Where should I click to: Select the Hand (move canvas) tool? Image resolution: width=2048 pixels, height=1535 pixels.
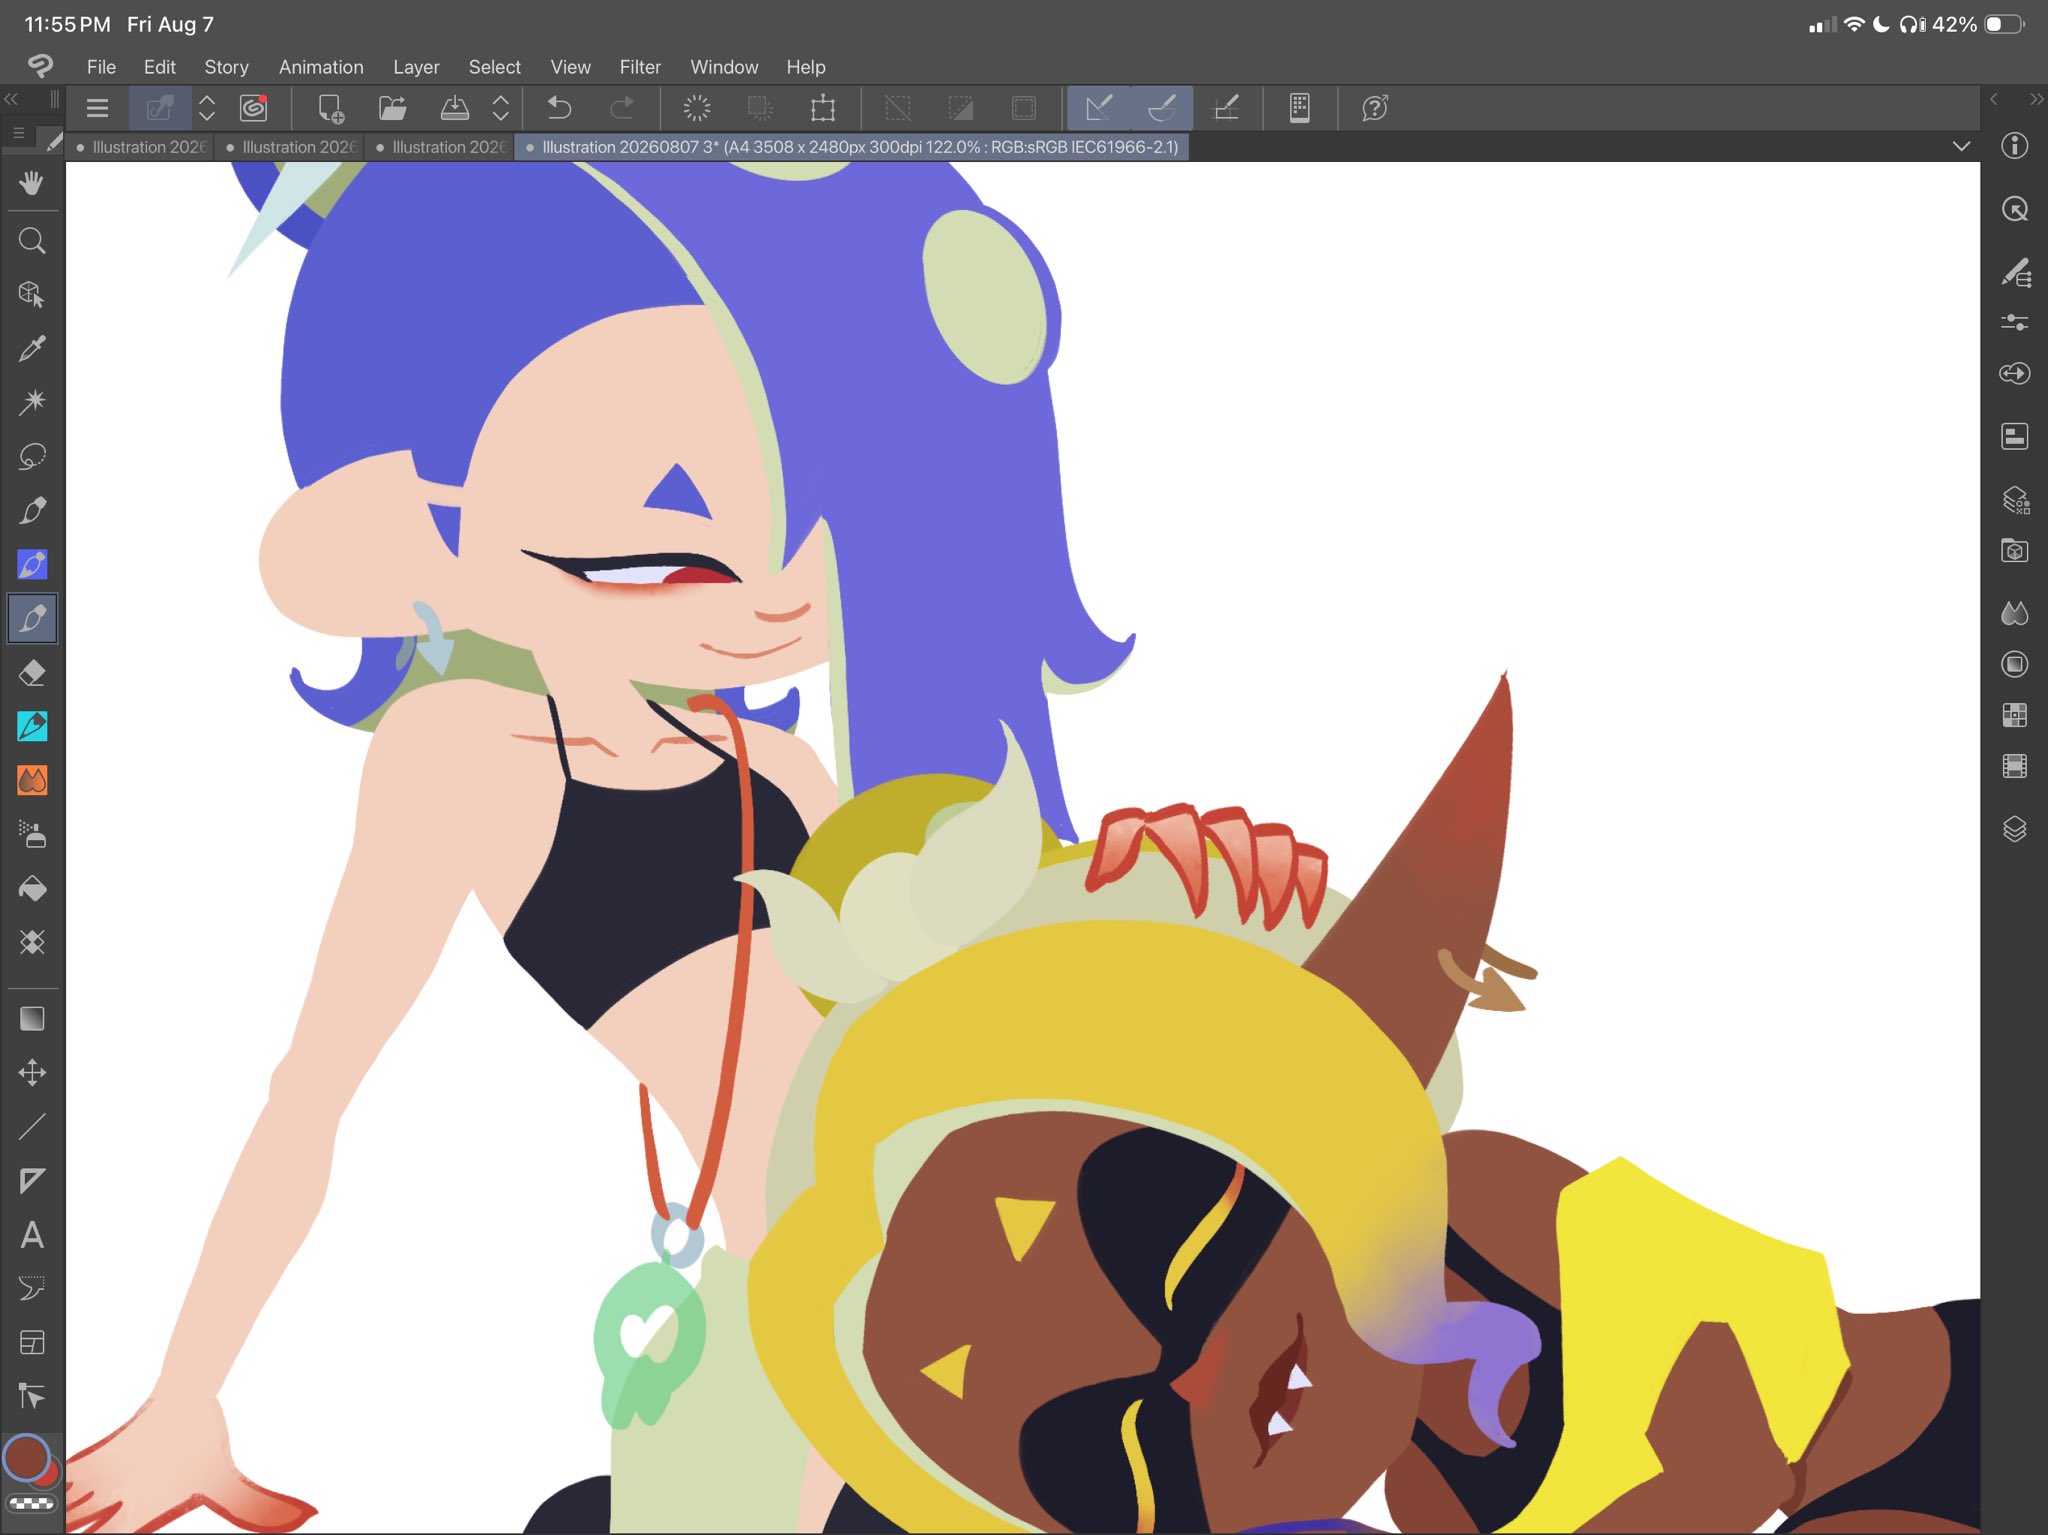tap(32, 183)
